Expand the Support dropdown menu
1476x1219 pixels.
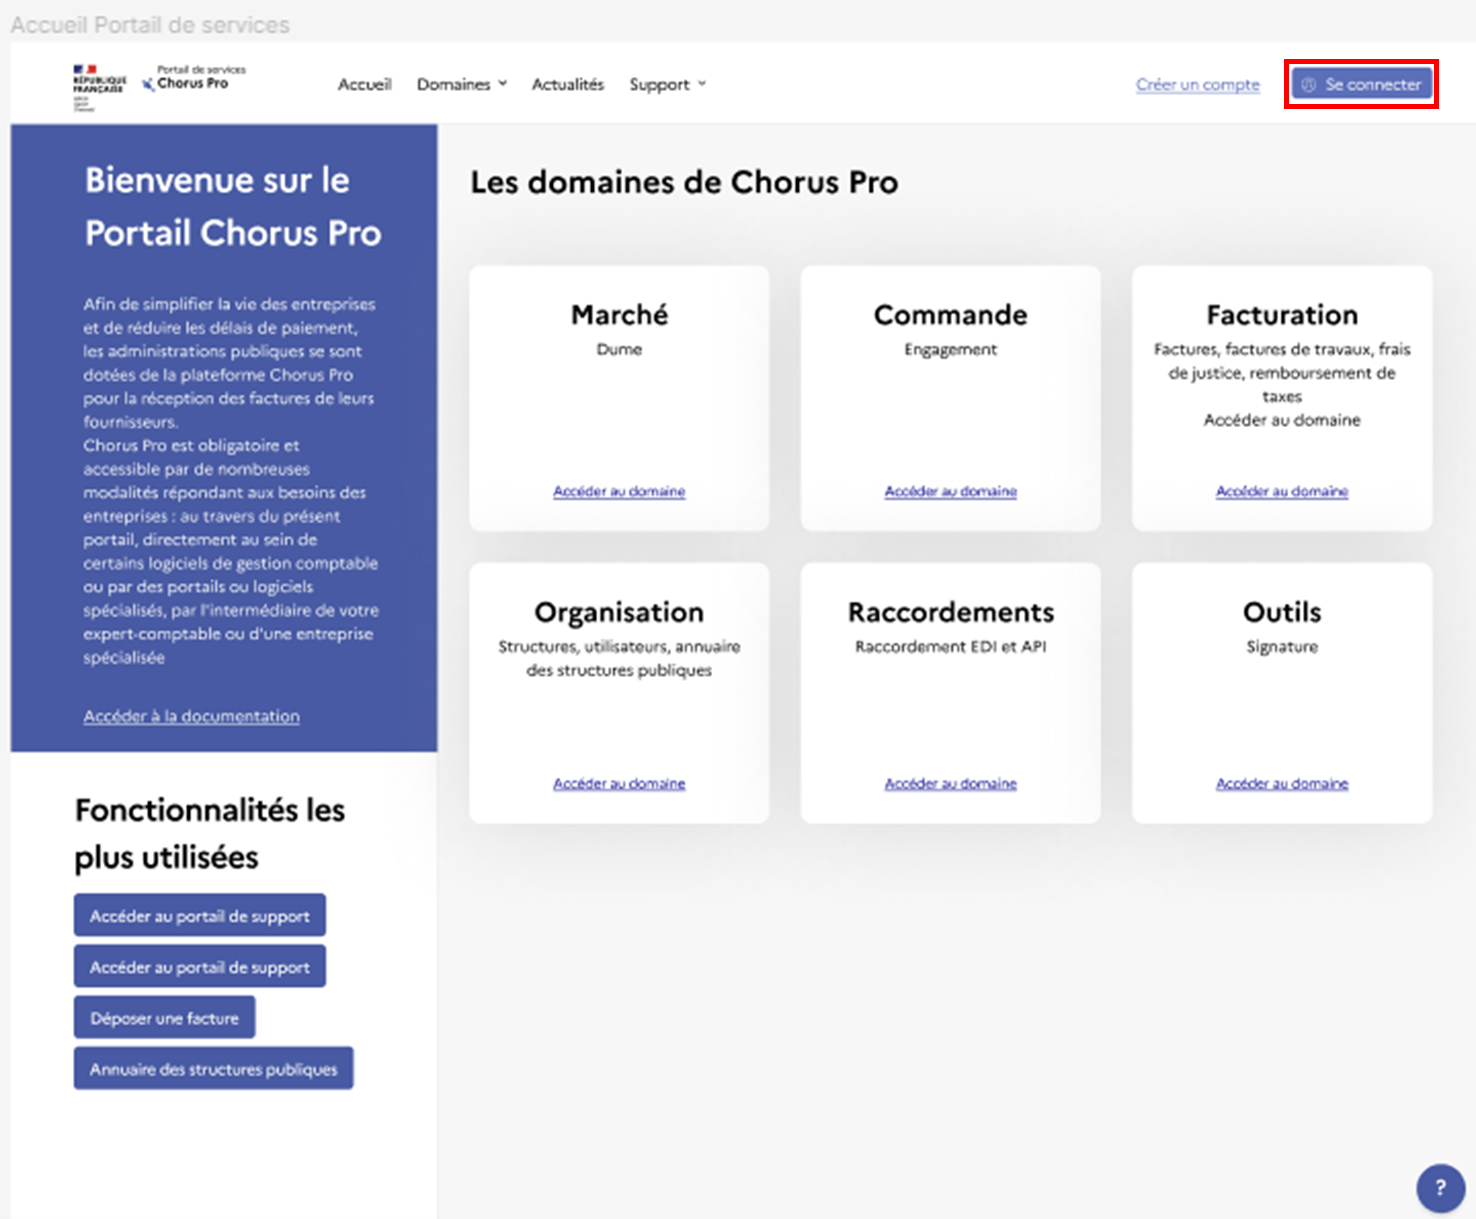668,84
